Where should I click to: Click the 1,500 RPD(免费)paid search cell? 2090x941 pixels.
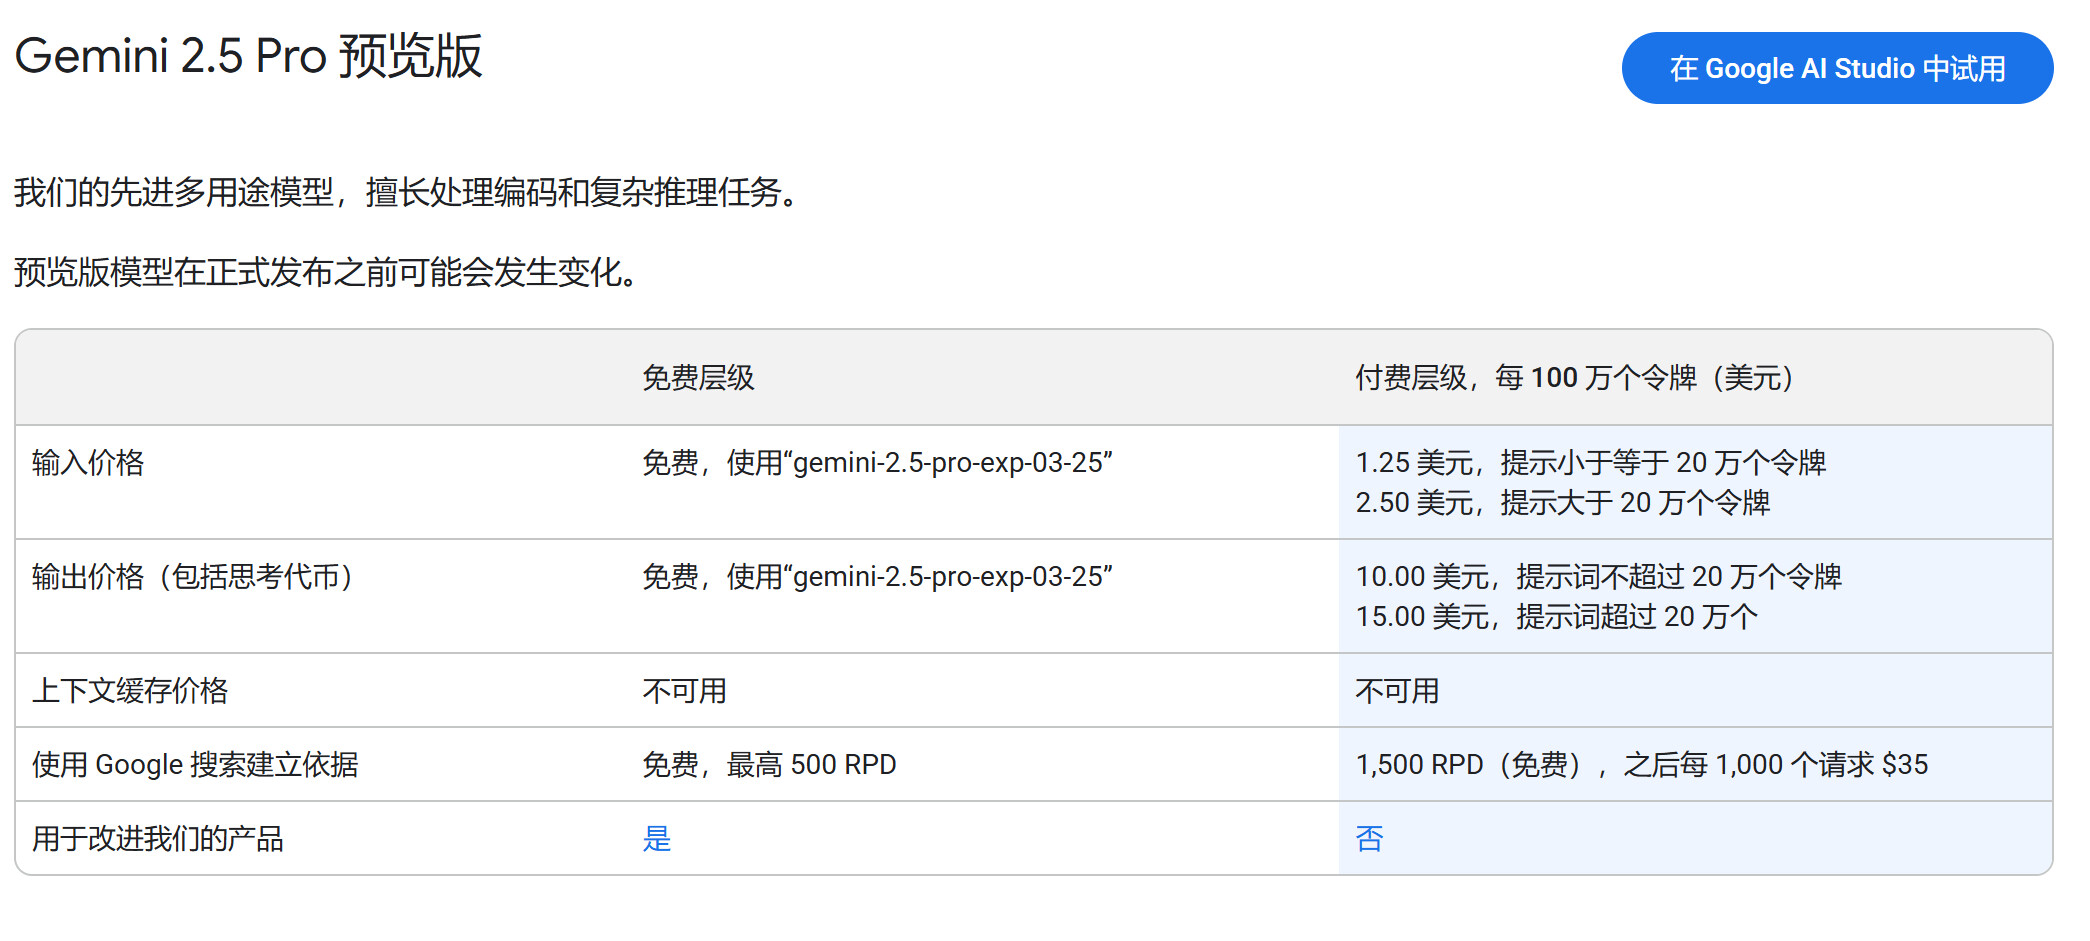(x=1641, y=765)
